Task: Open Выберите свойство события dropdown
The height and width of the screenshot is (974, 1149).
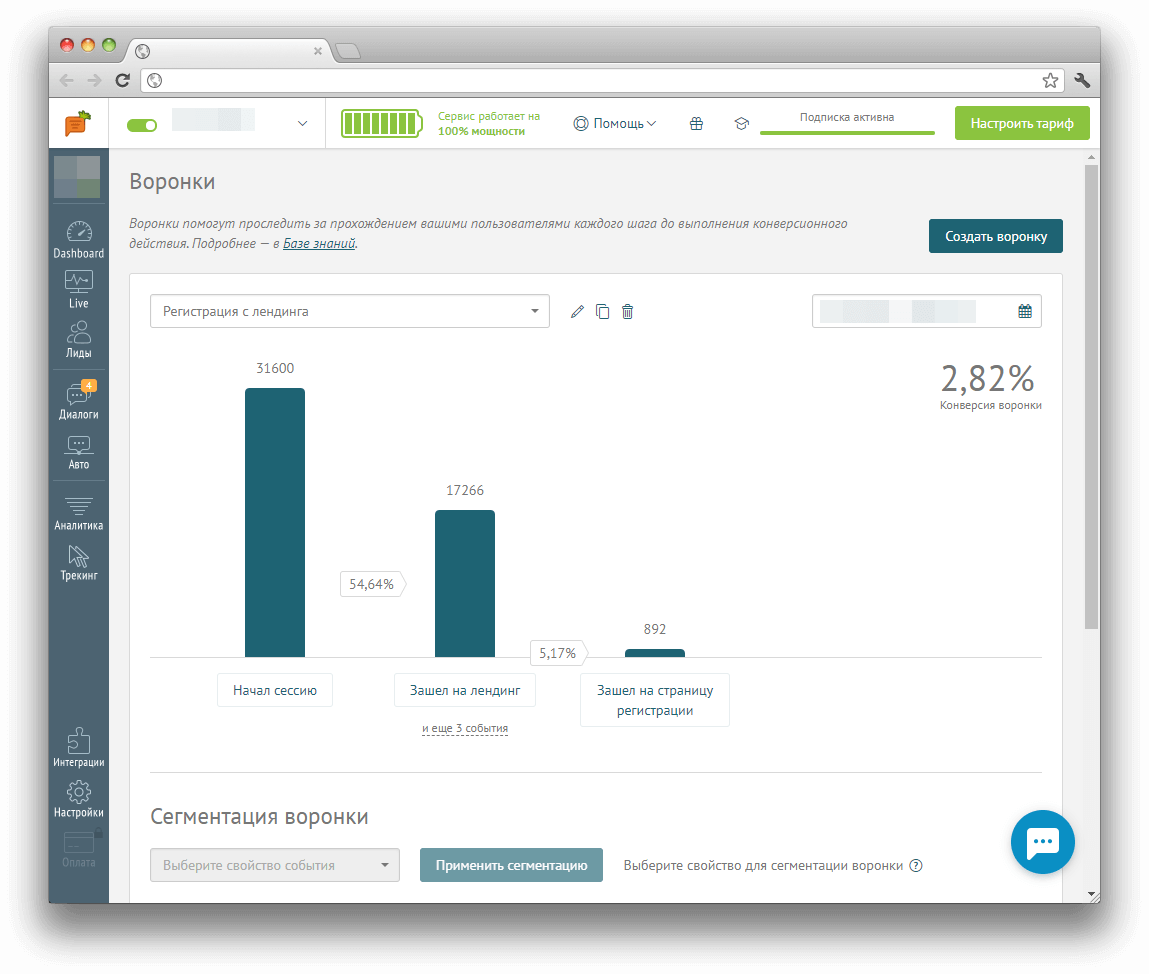Action: pos(275,866)
